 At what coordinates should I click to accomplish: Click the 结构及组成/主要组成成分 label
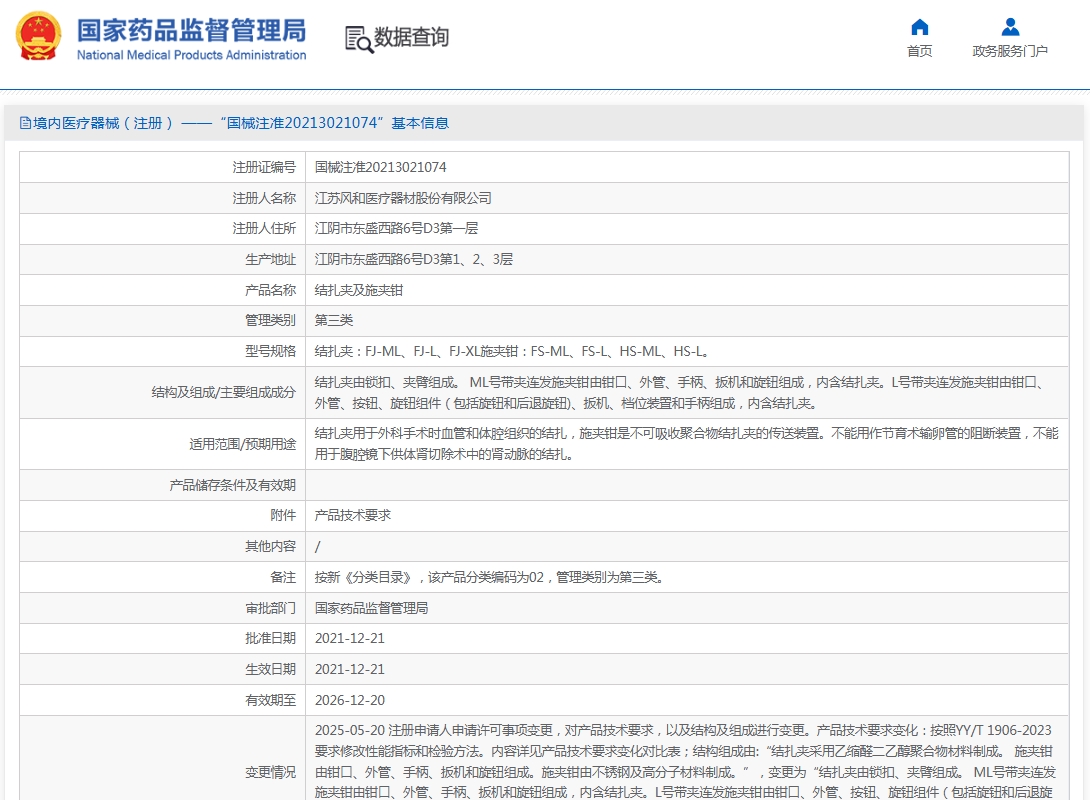(x=223, y=393)
